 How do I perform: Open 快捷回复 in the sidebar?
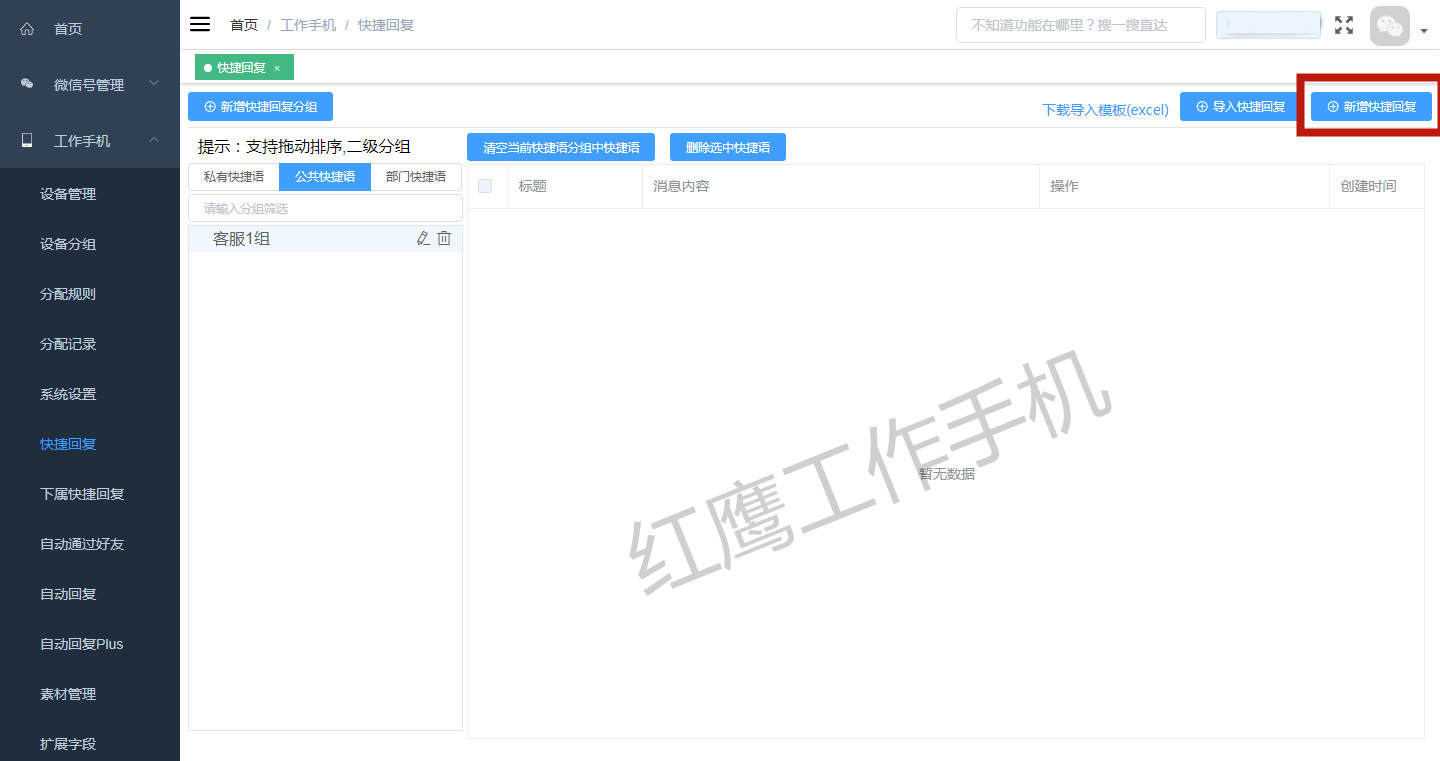(68, 444)
